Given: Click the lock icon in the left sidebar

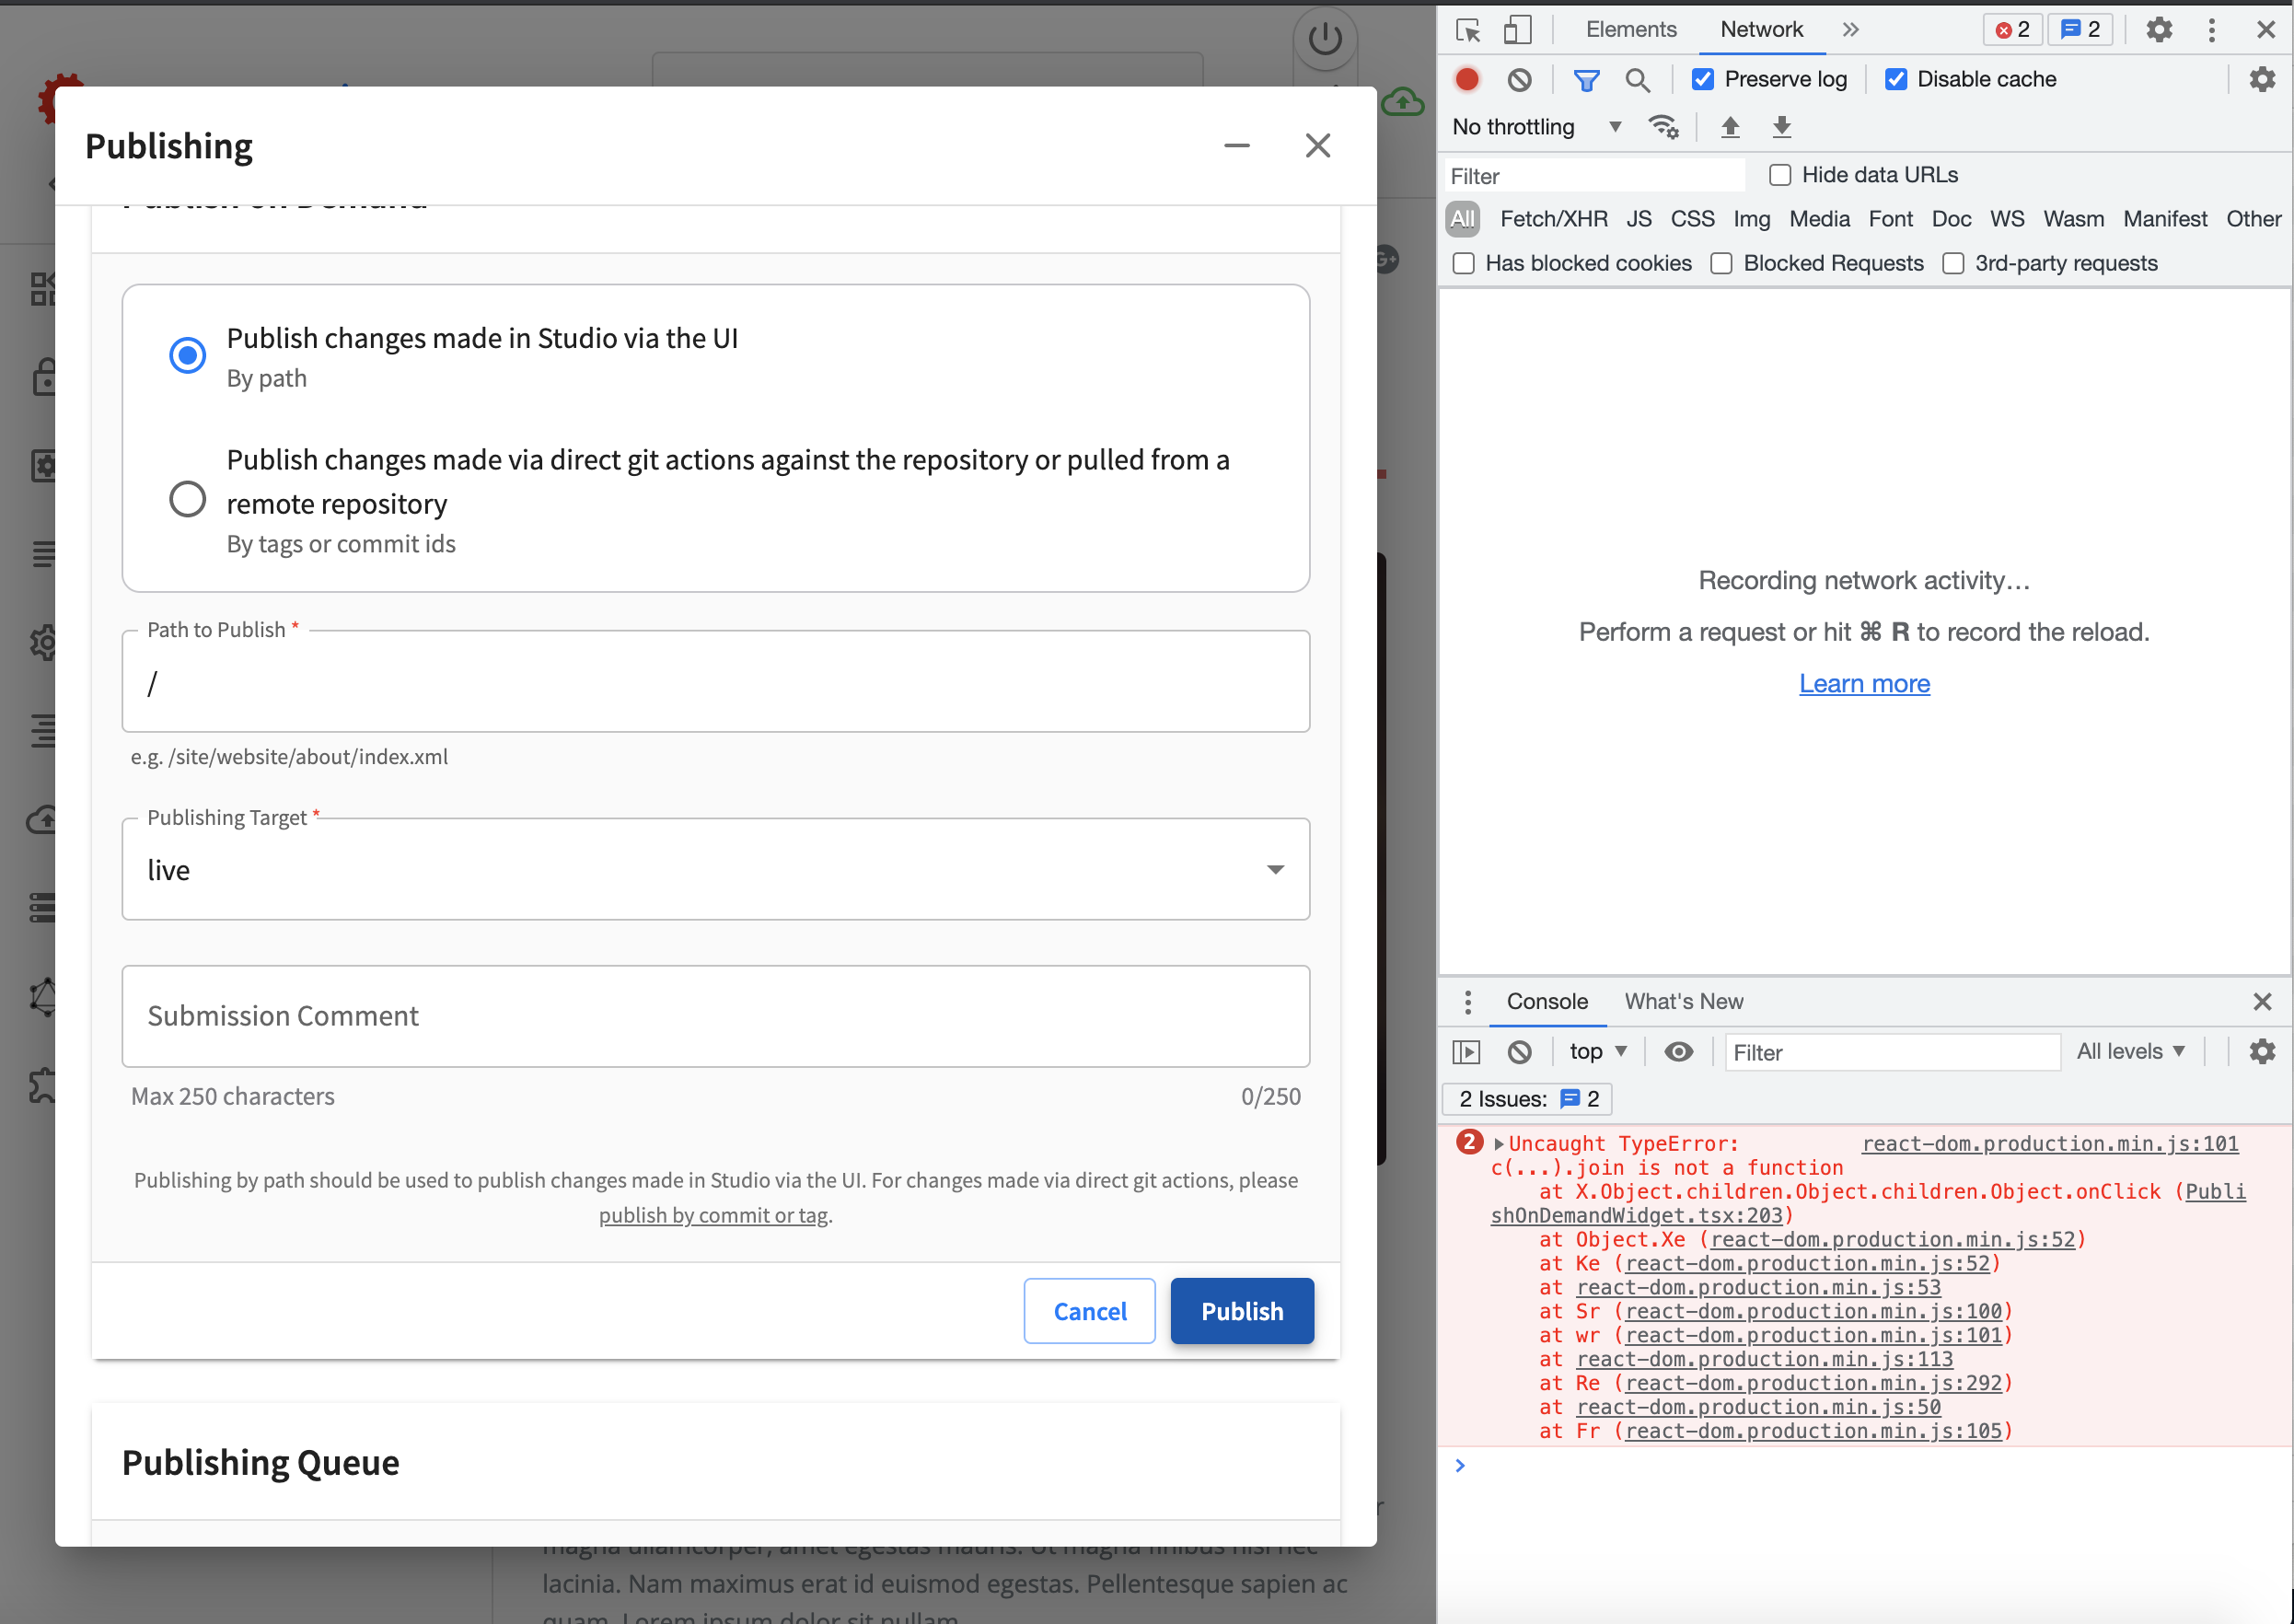Looking at the screenshot, I should coord(45,377).
